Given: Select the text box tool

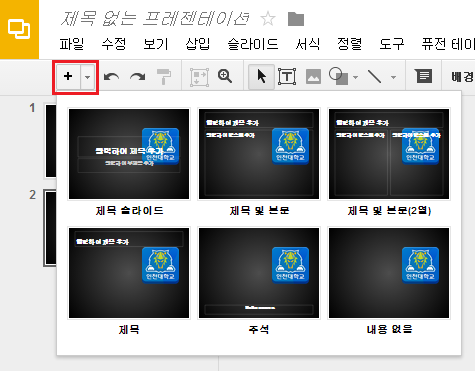Looking at the screenshot, I should tap(287, 77).
